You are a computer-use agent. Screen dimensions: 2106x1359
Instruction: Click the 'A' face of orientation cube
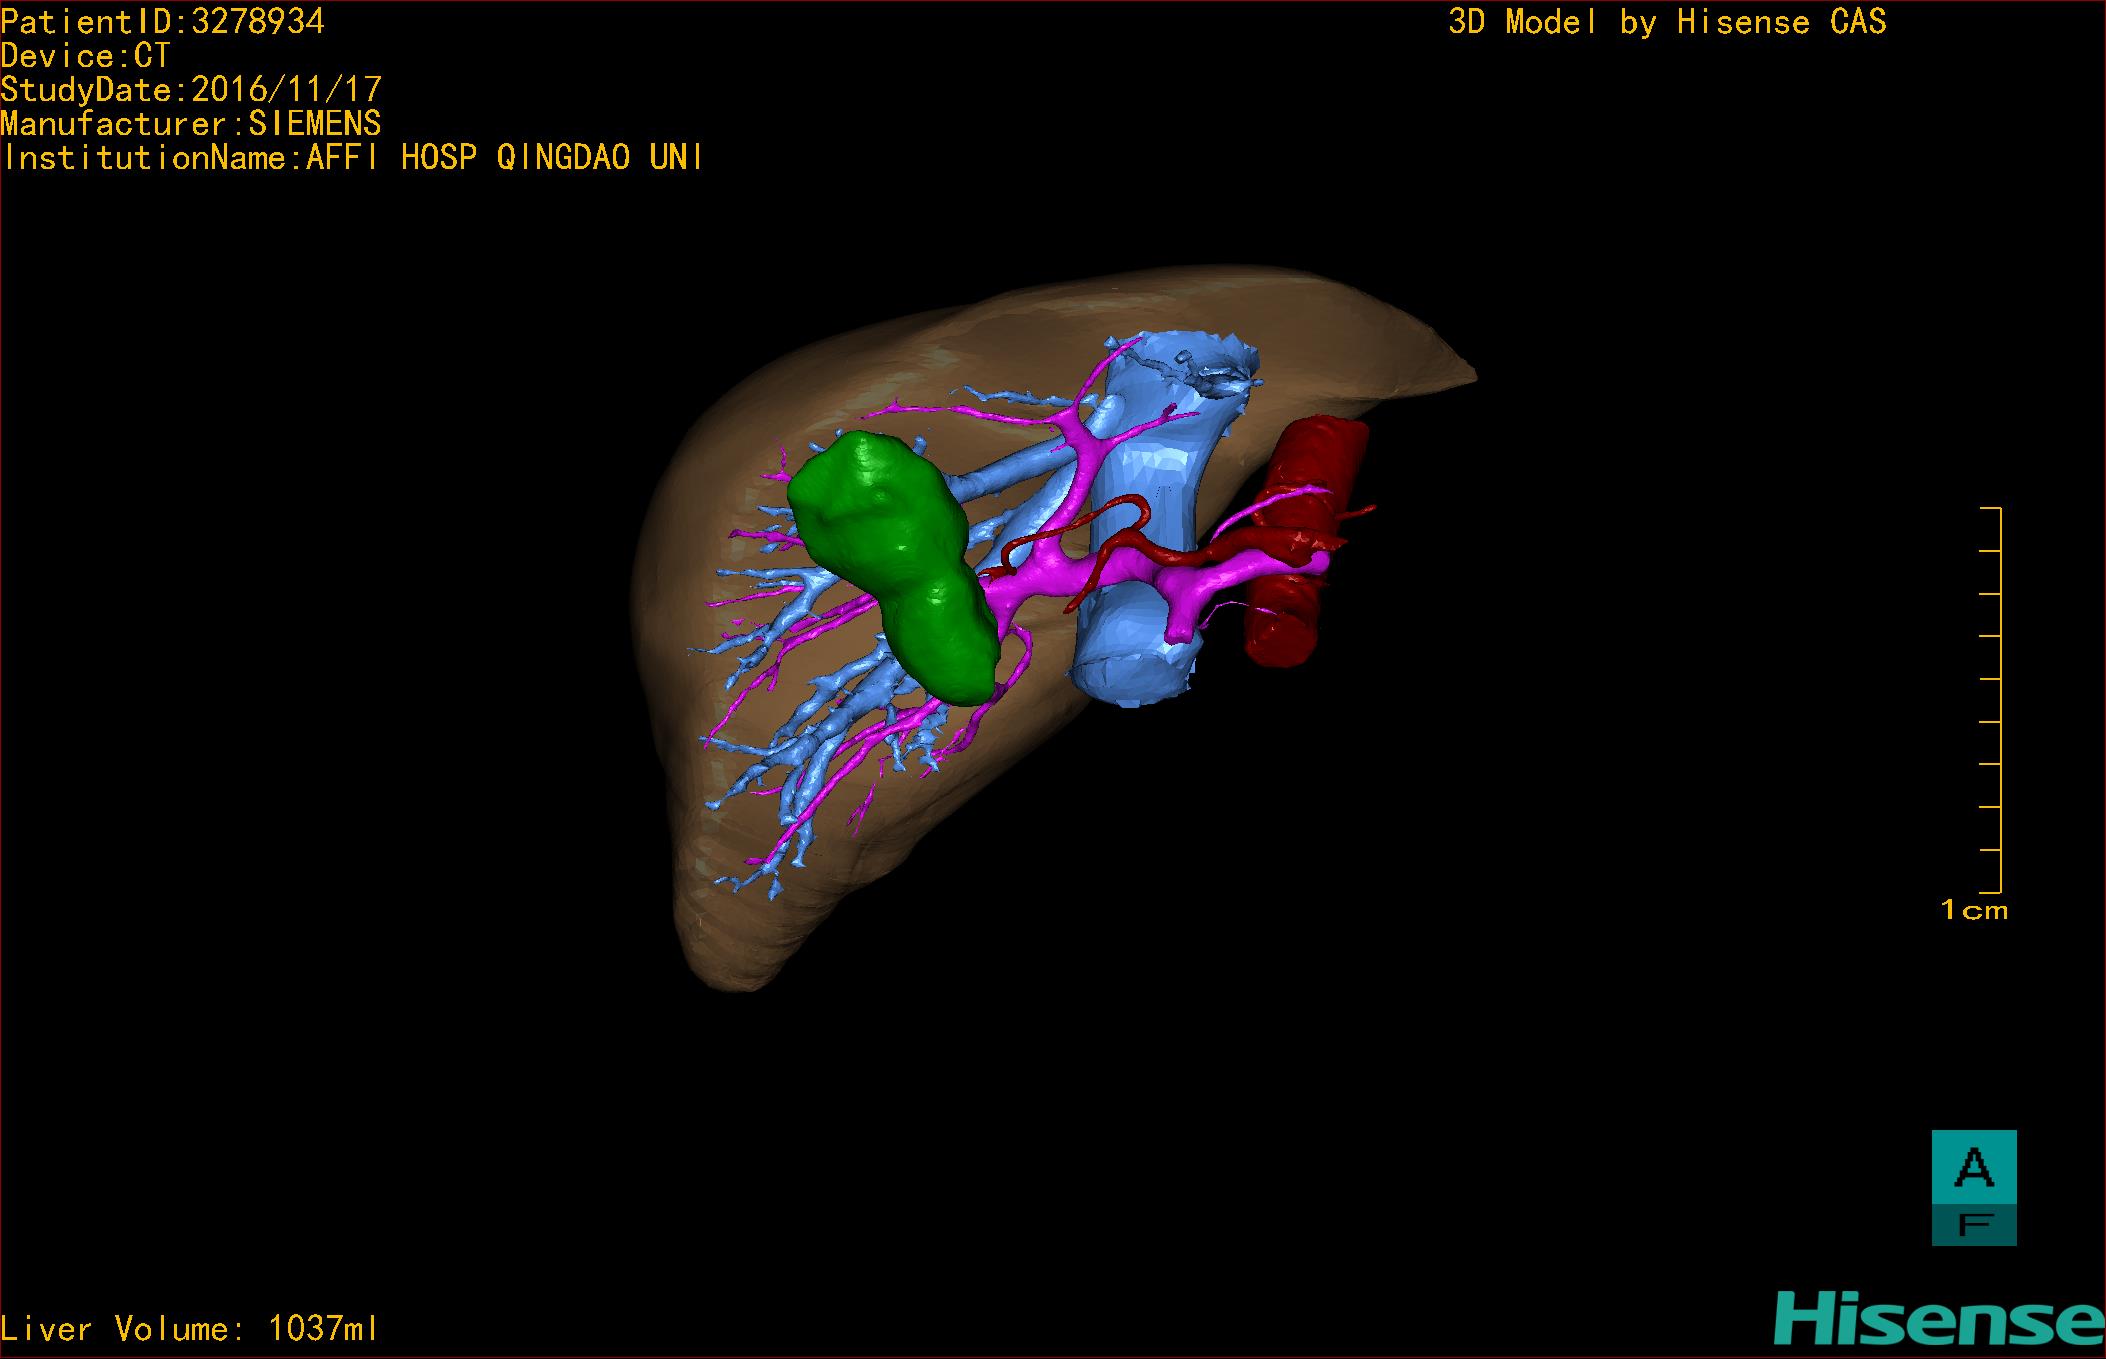click(1973, 1168)
